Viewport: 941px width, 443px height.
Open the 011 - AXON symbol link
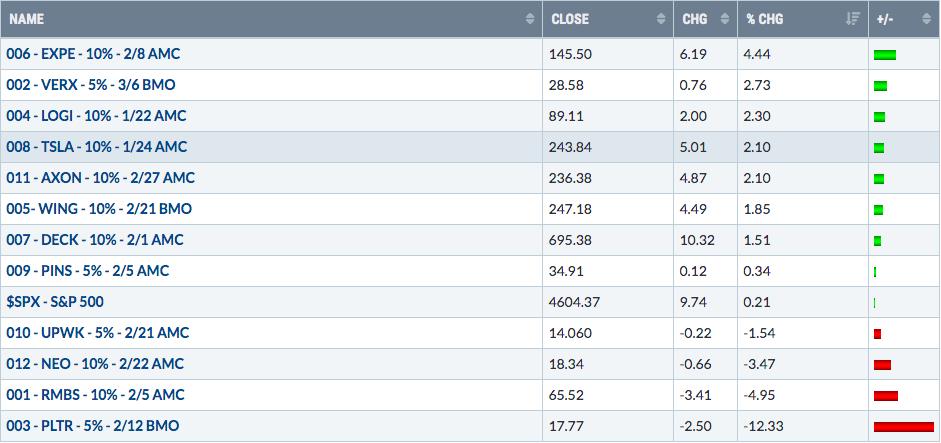(x=100, y=178)
